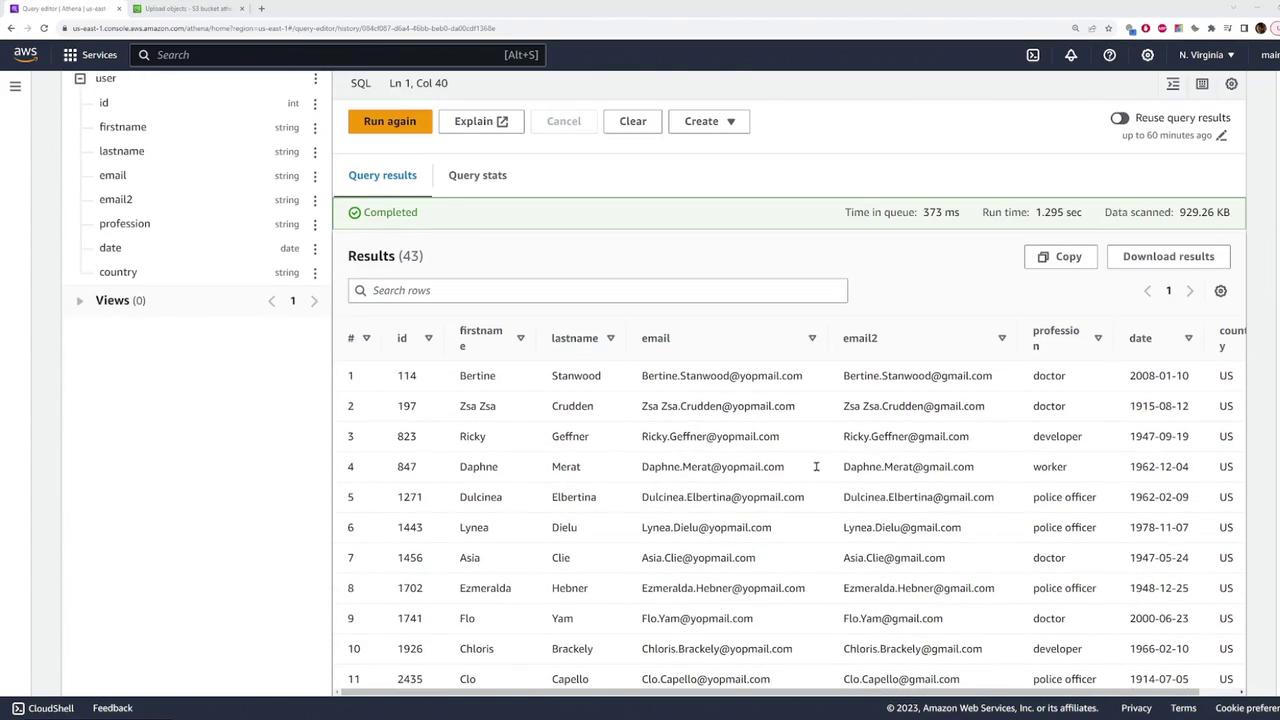Open results table preferences gear
Screen dimensions: 1280x720
coord(1220,291)
